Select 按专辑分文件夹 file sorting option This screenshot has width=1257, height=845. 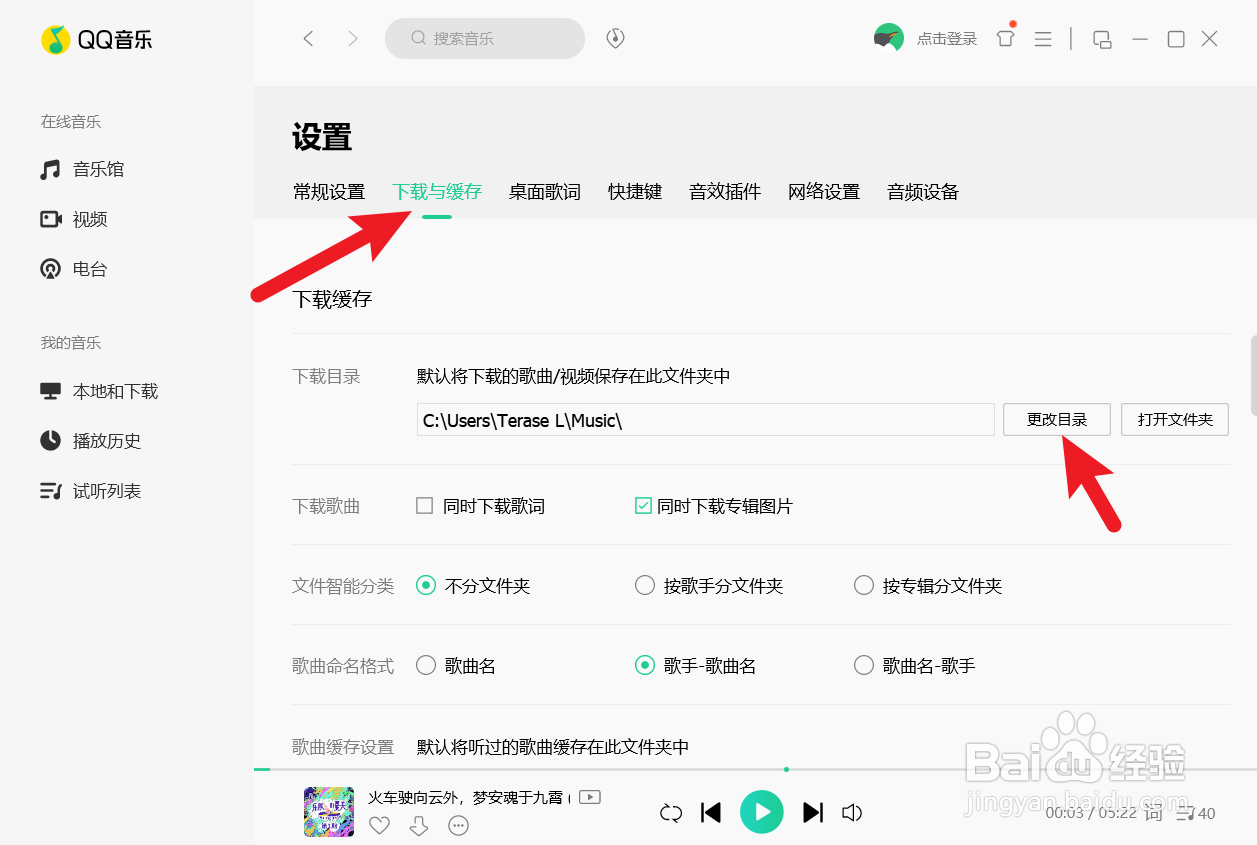[863, 585]
